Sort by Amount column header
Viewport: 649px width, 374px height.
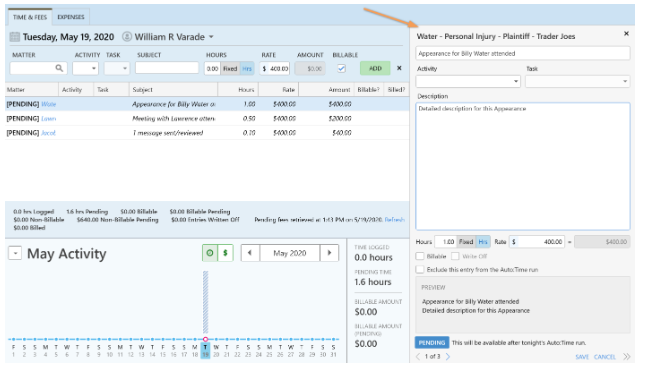pyautogui.click(x=326, y=89)
